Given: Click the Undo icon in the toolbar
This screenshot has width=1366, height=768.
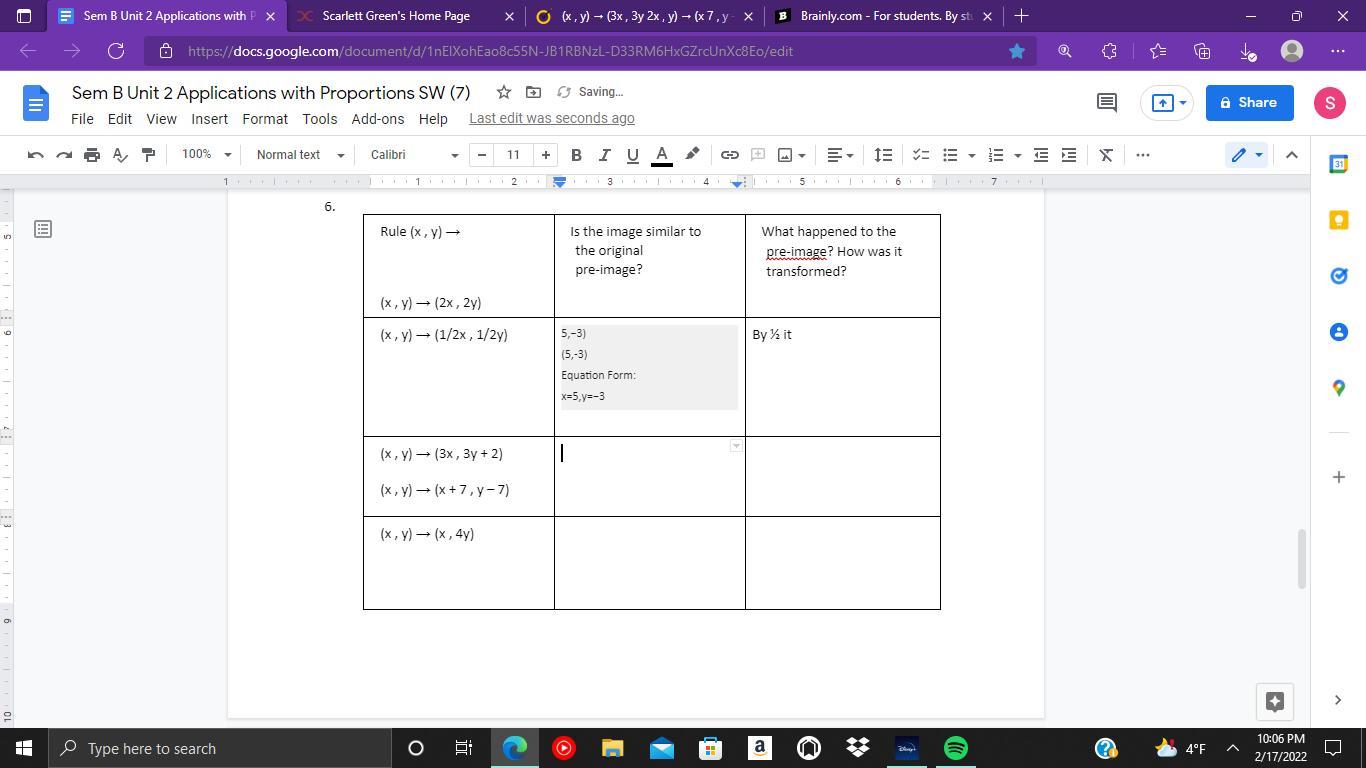Looking at the screenshot, I should pyautogui.click(x=35, y=155).
